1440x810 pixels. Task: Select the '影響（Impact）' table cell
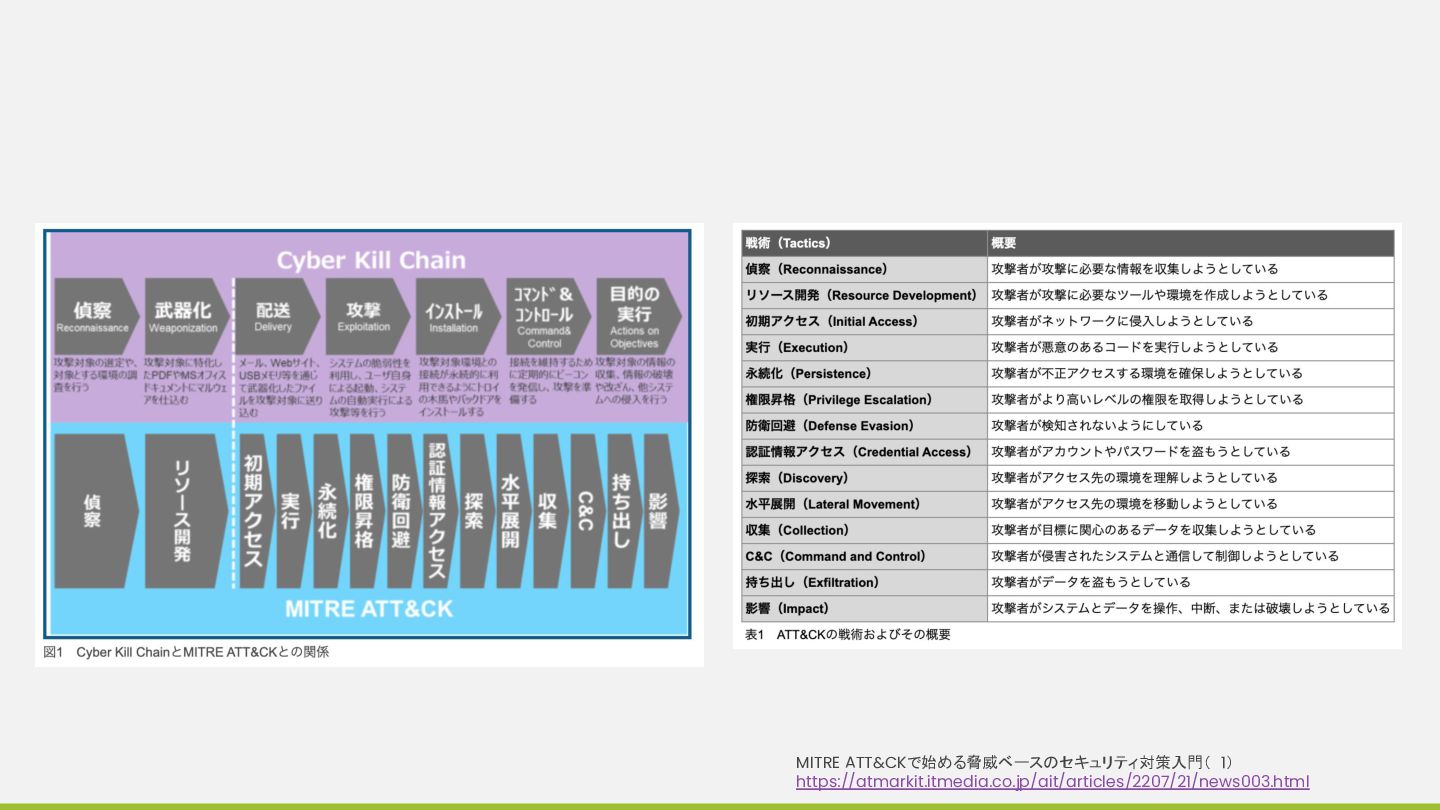[x=864, y=608]
